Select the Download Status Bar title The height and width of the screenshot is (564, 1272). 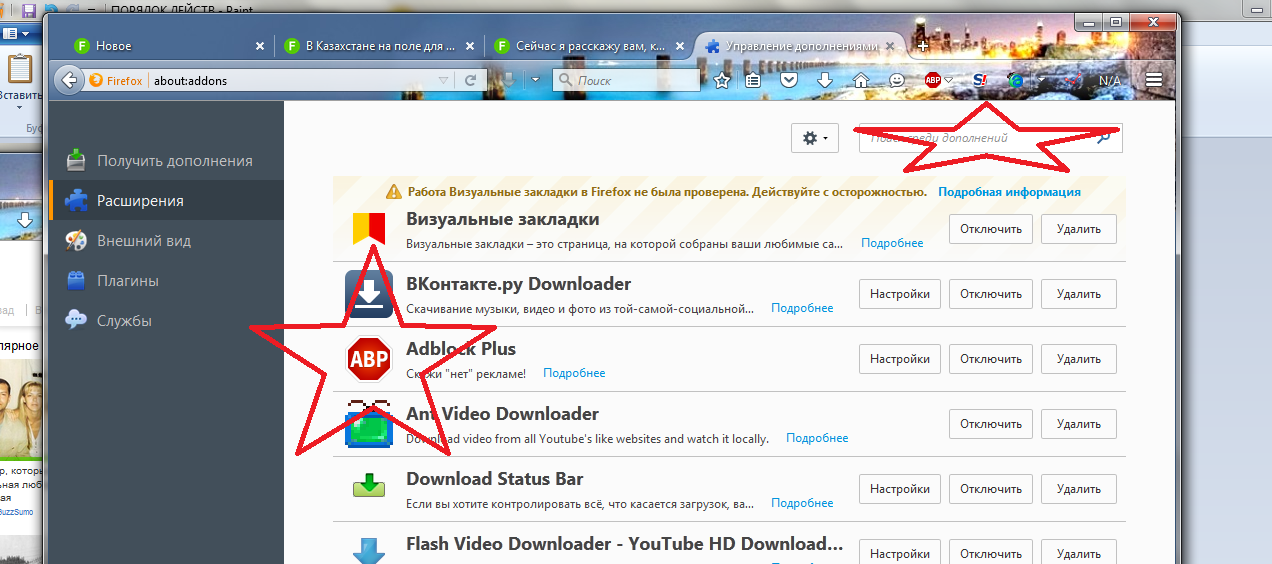point(495,479)
